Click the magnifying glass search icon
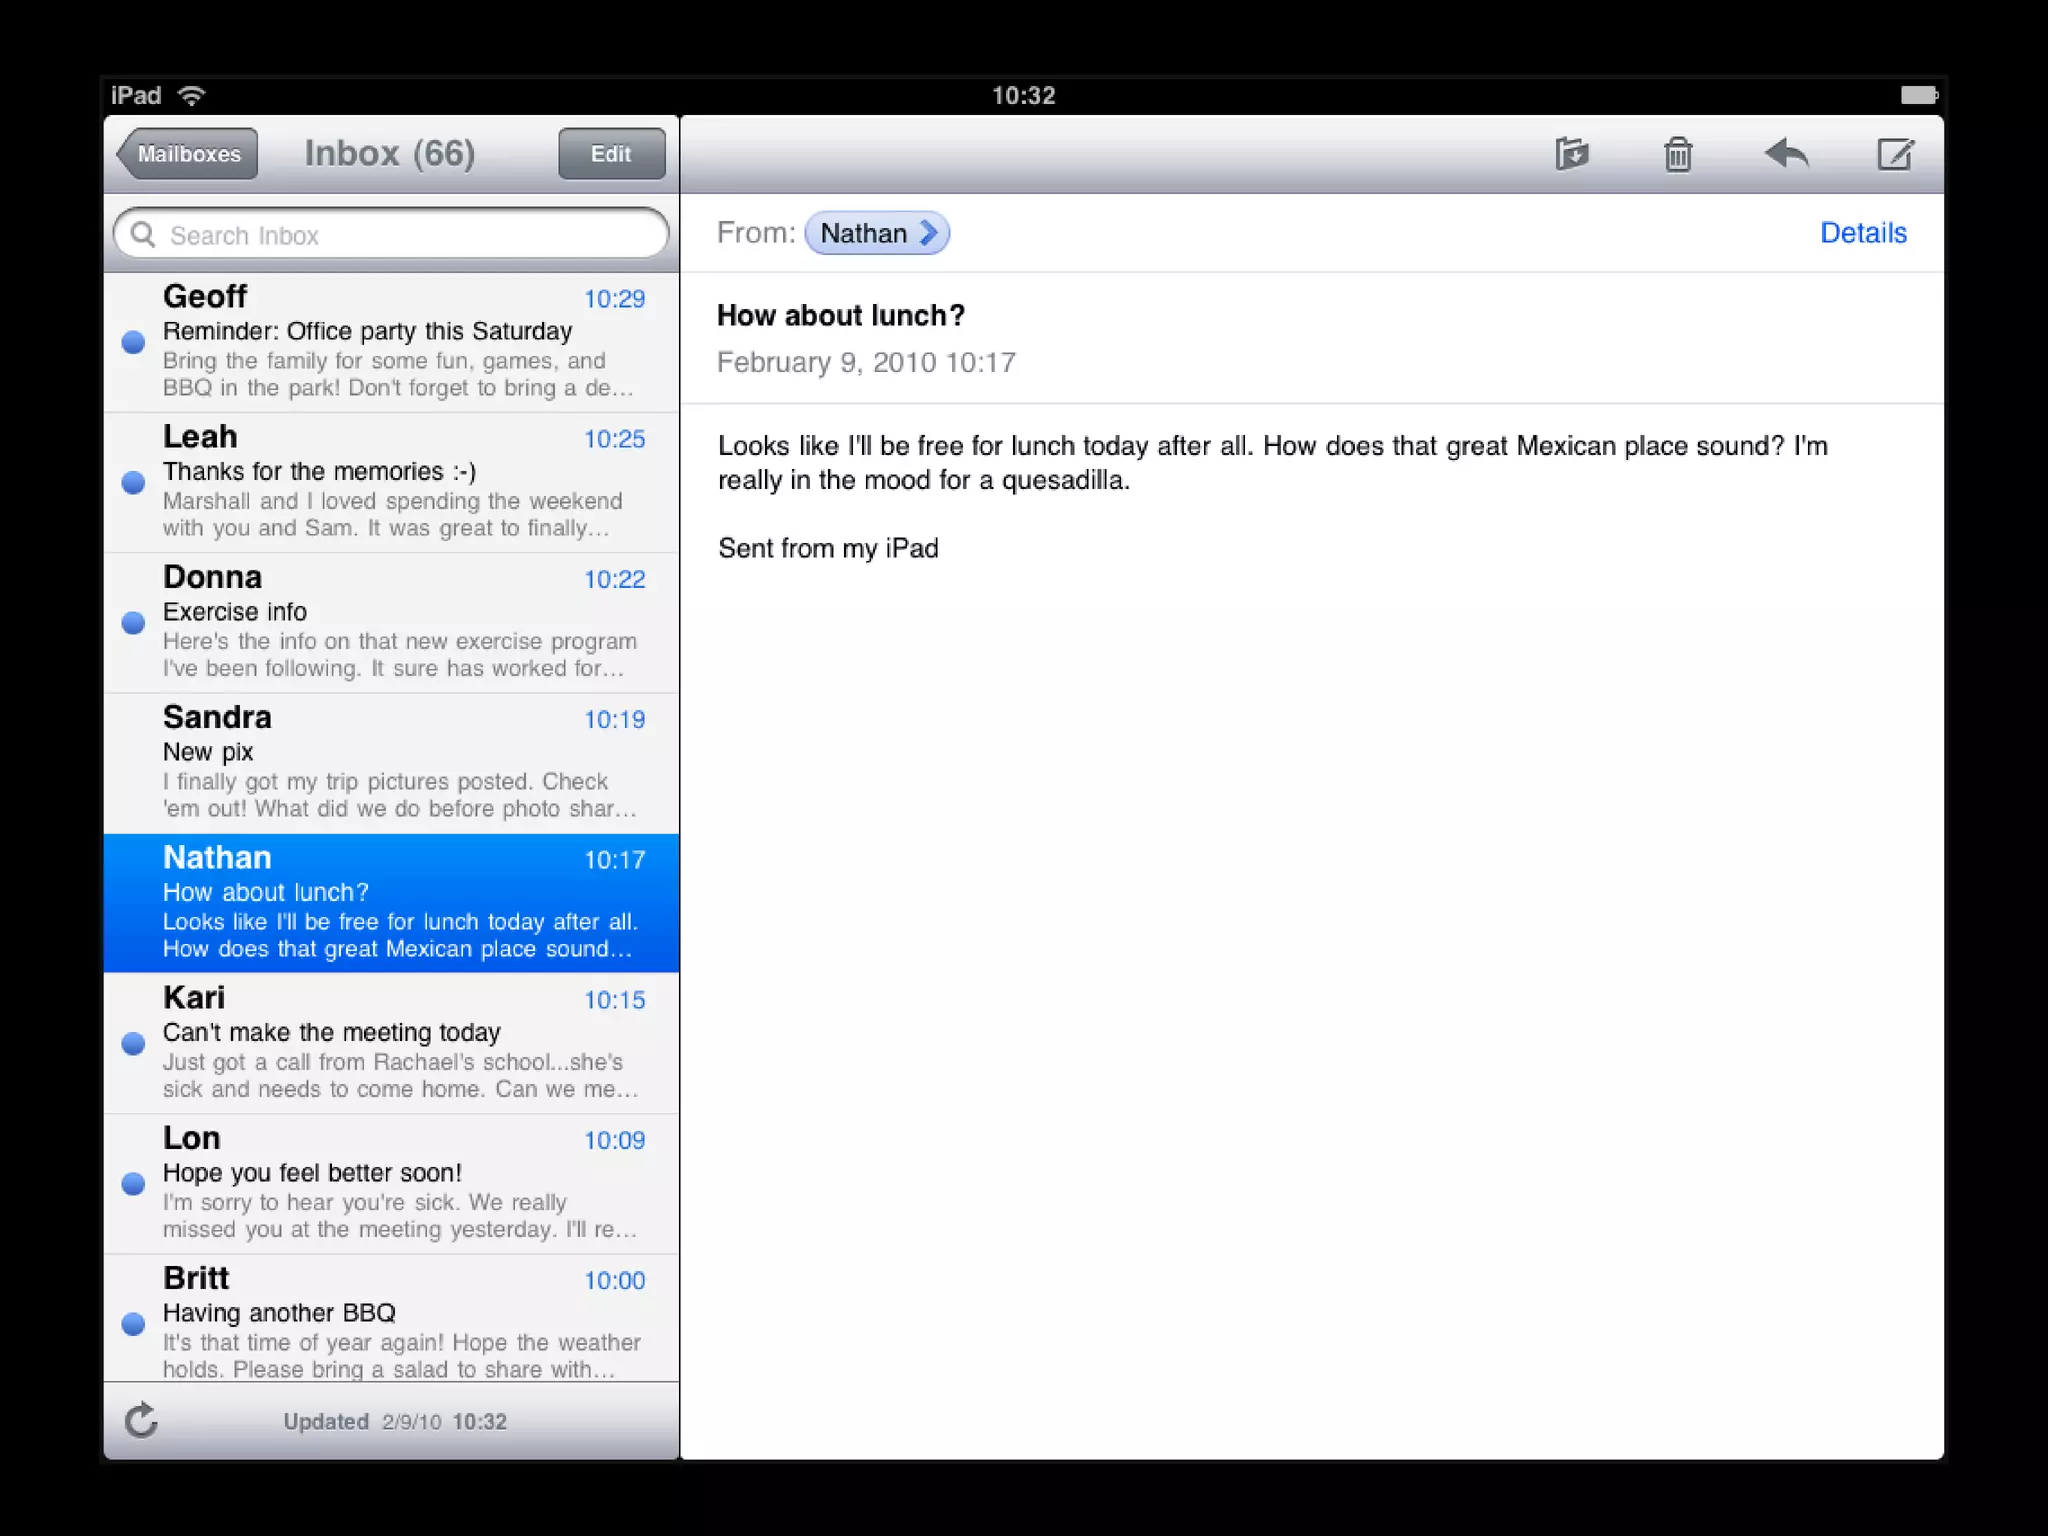This screenshot has height=1536, width=2048. pyautogui.click(x=143, y=234)
